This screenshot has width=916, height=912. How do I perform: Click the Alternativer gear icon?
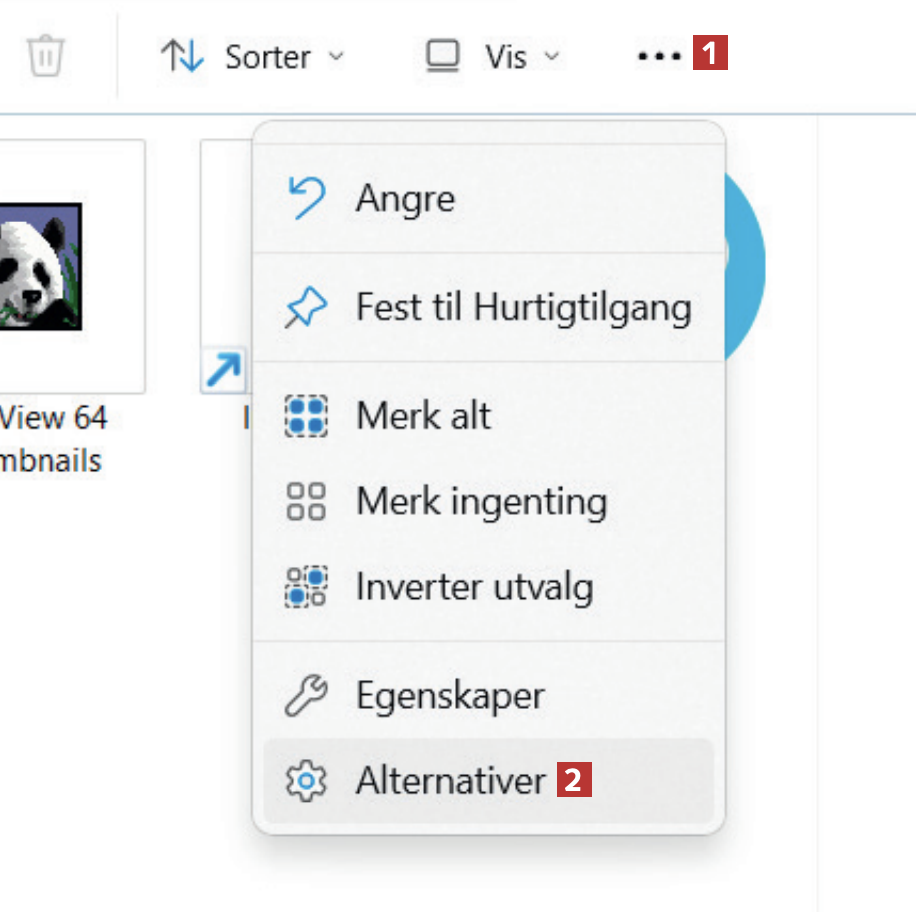click(306, 781)
